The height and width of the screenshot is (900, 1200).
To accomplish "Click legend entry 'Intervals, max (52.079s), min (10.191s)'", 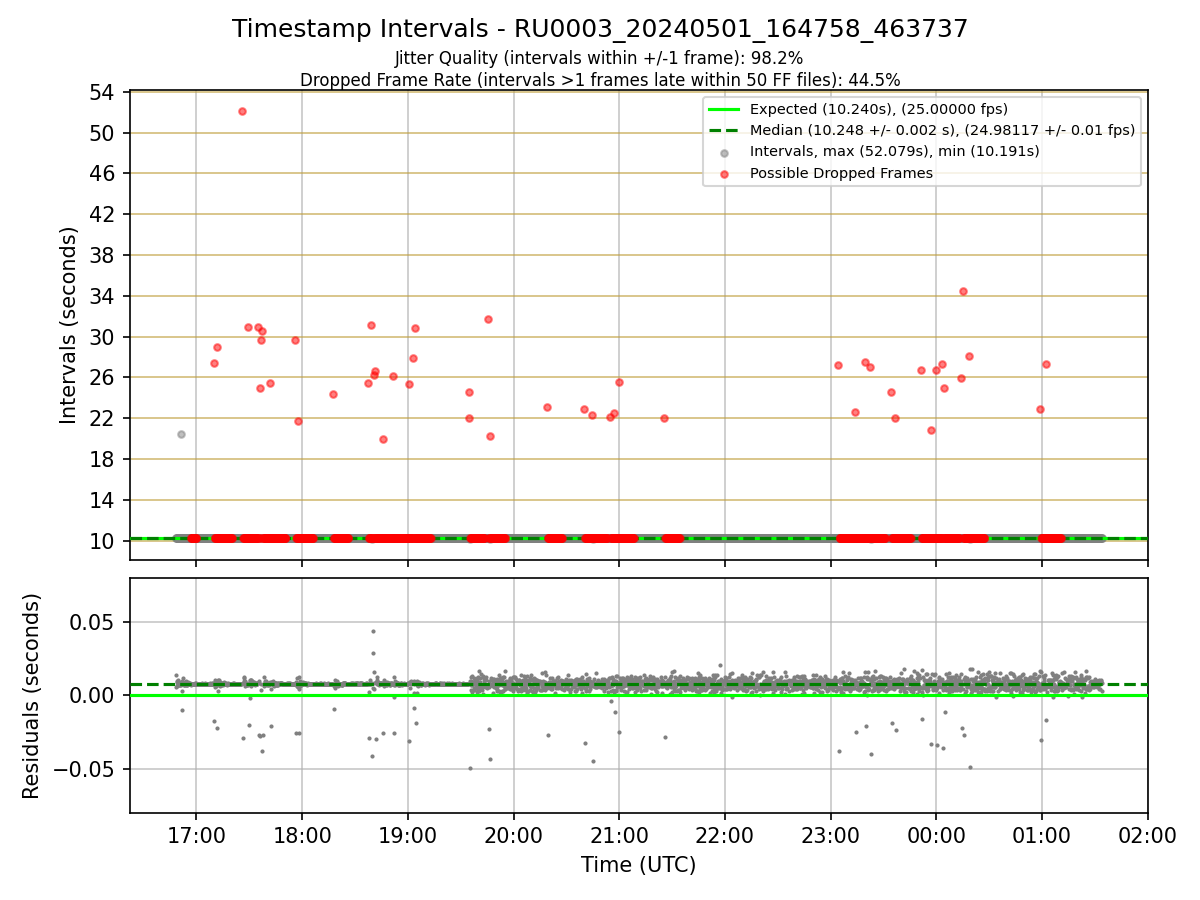I will point(895,151).
